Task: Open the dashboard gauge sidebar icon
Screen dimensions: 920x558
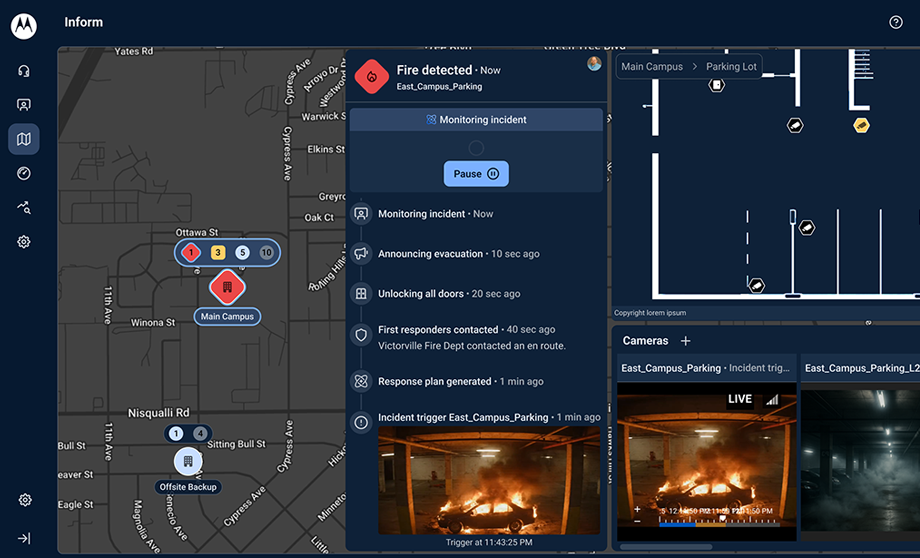Action: point(24,173)
